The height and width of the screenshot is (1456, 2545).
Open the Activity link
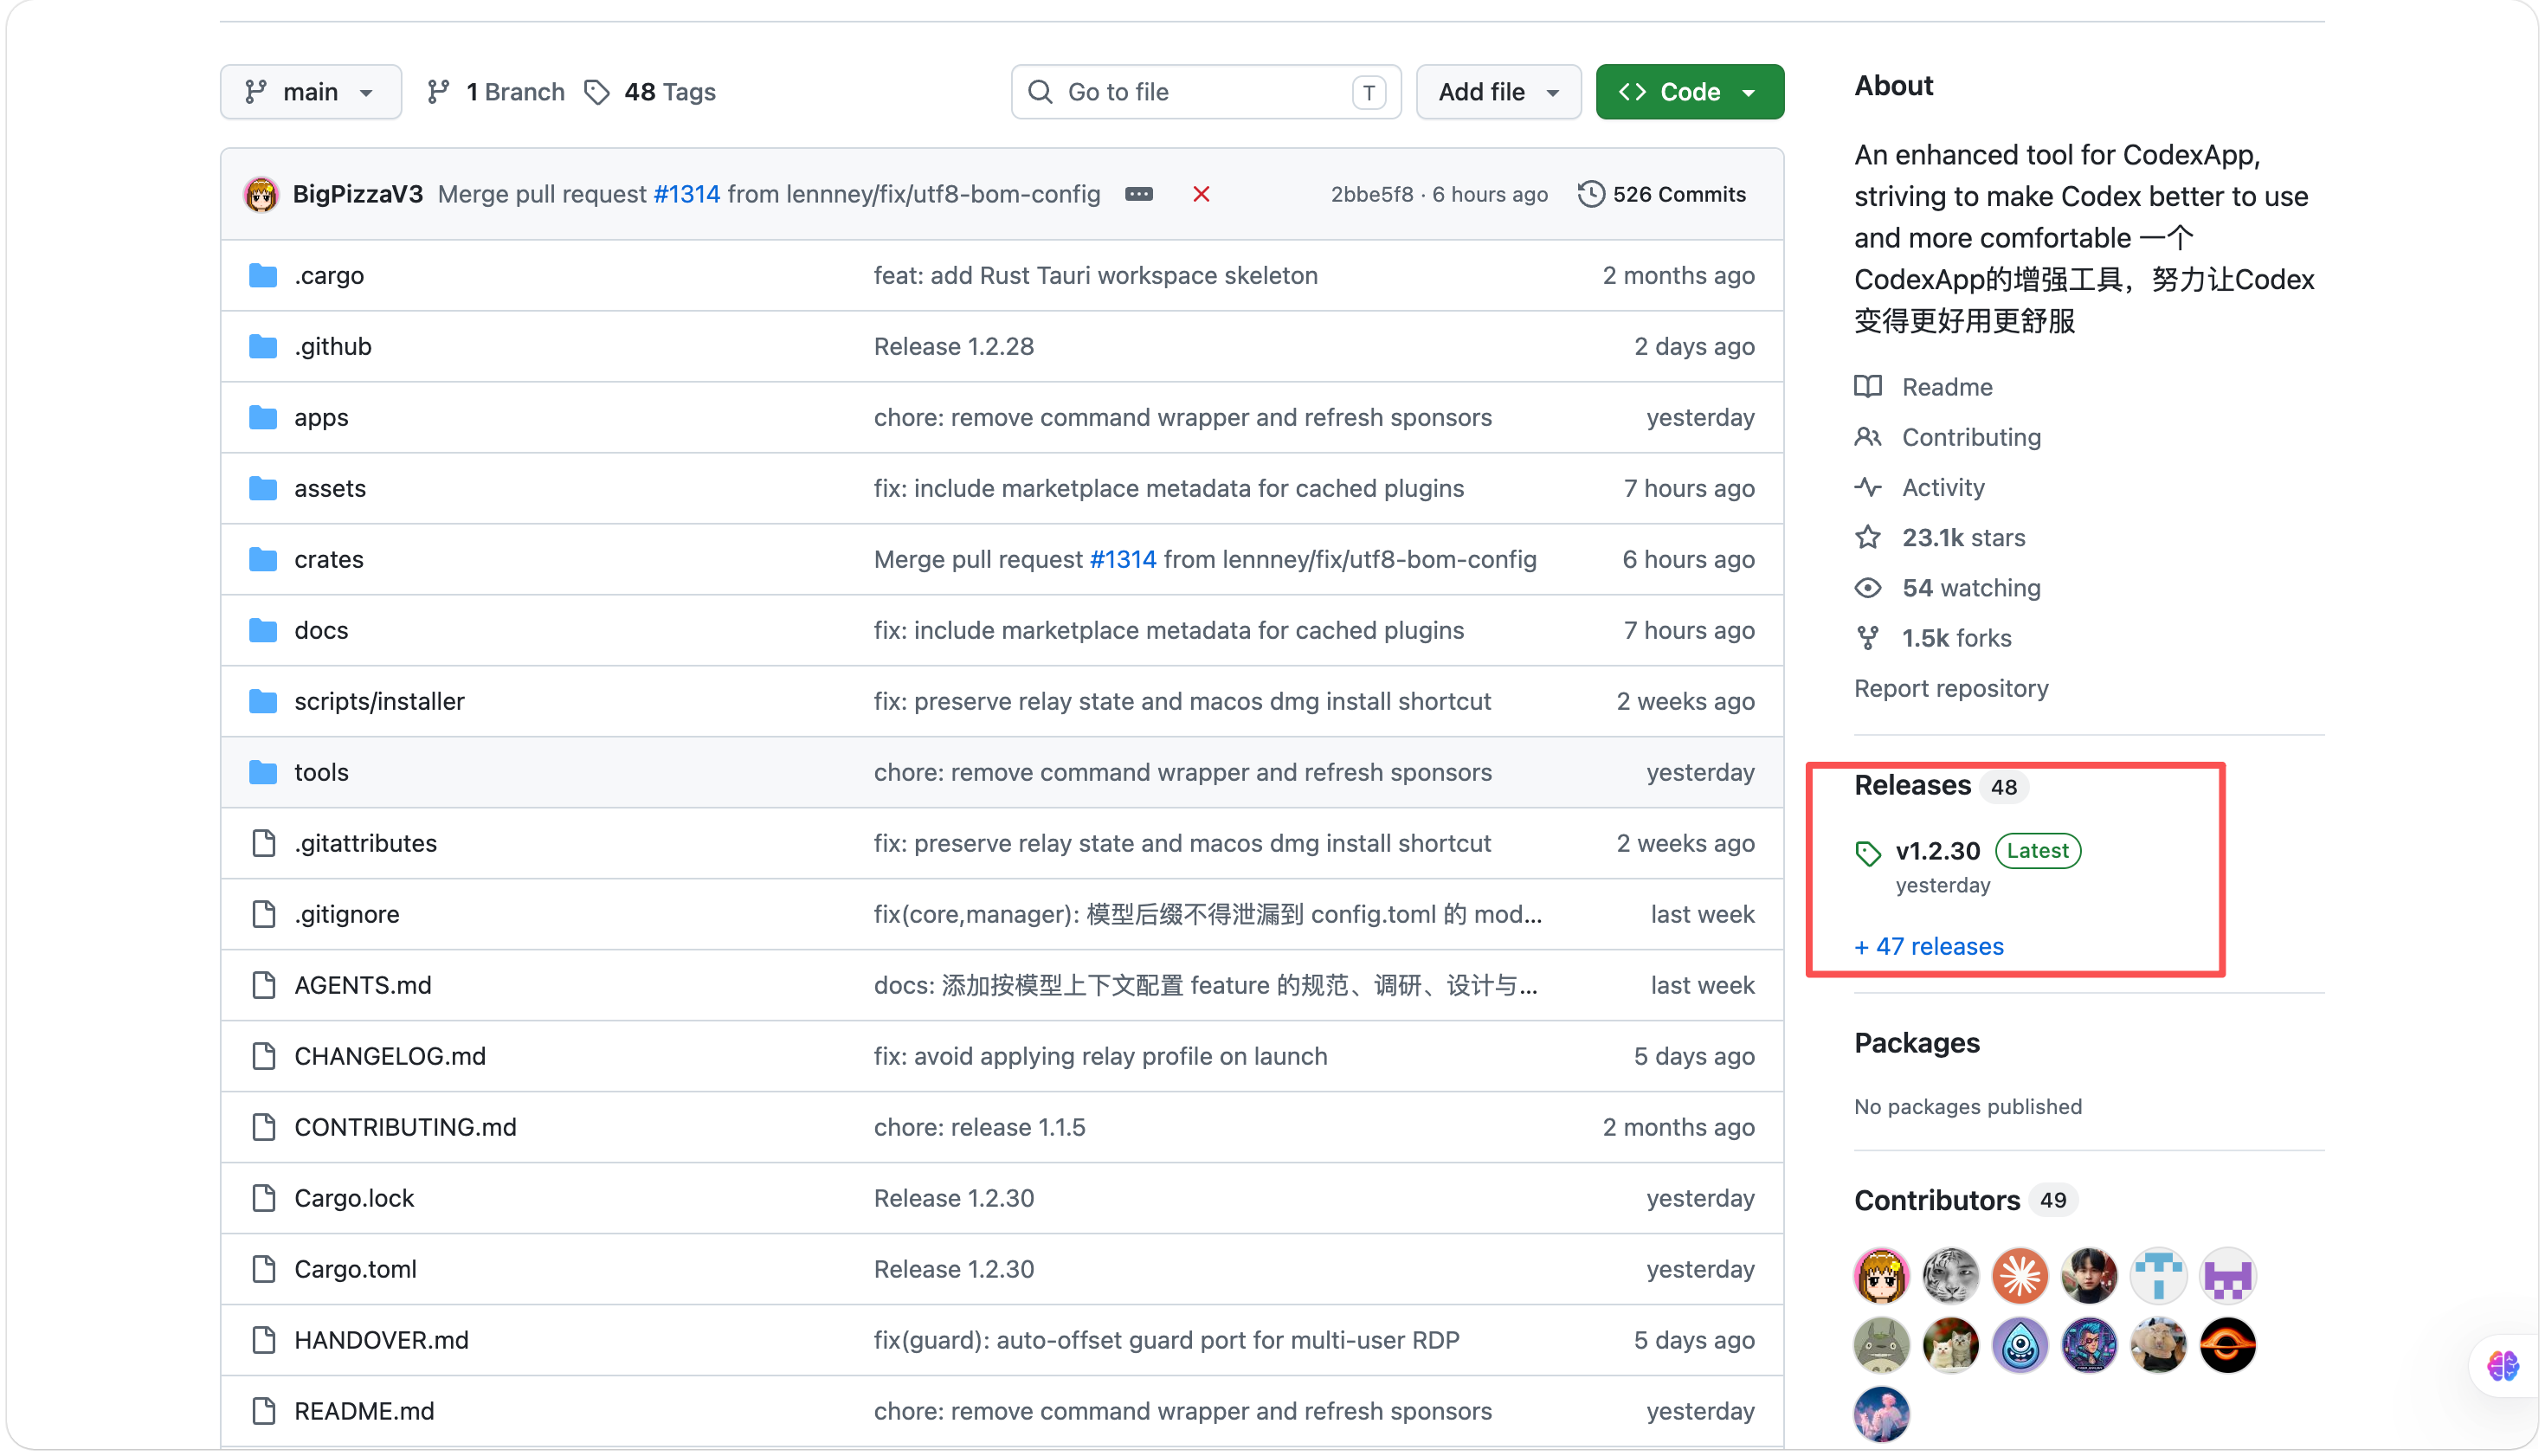[1943, 487]
